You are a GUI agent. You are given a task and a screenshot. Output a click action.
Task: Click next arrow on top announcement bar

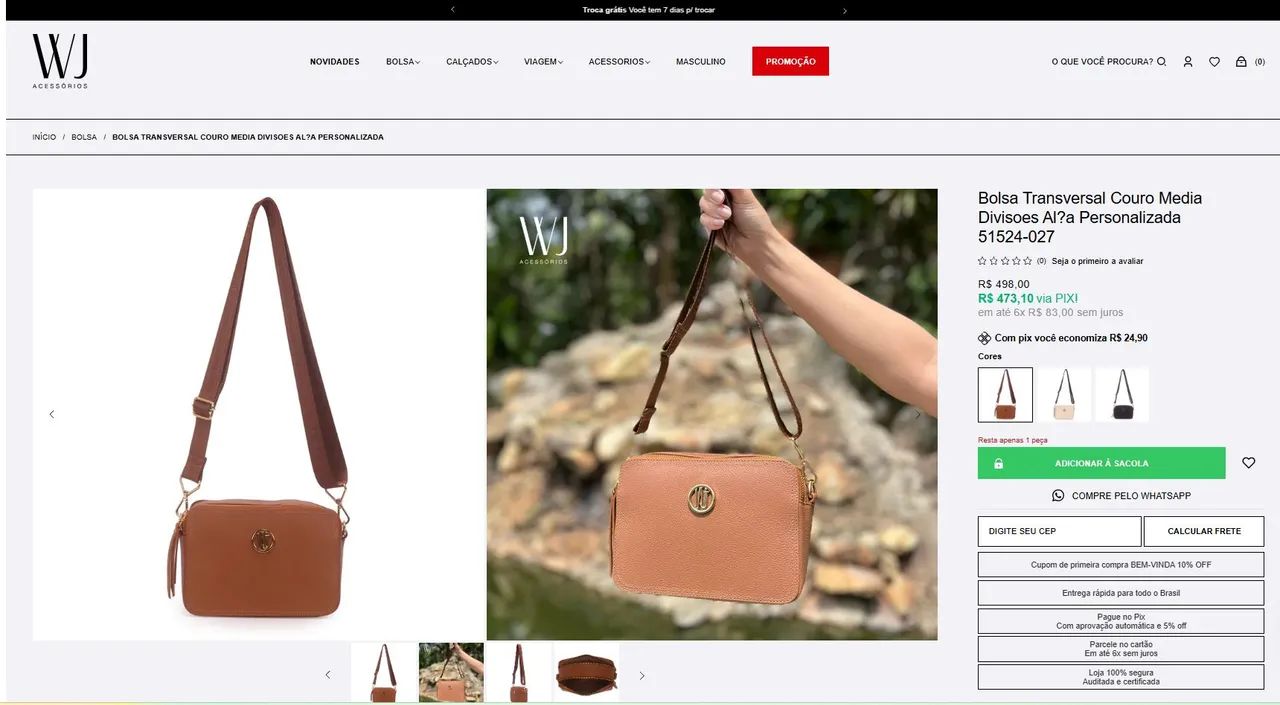[845, 10]
